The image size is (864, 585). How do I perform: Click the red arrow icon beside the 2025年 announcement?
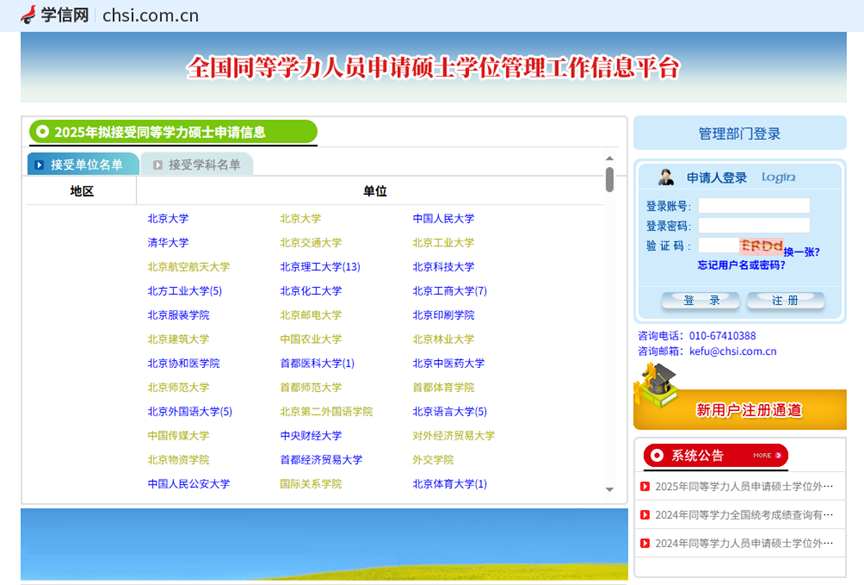tap(645, 486)
